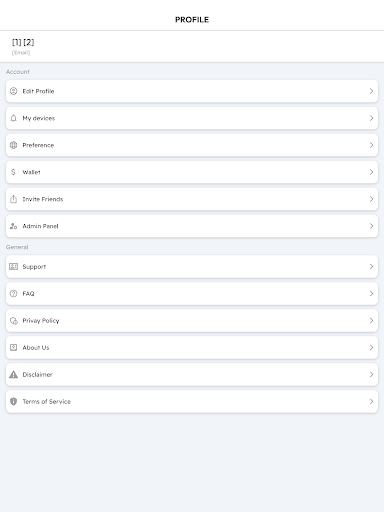Go to the Admin Panel
384x512 pixels.
tap(192, 226)
